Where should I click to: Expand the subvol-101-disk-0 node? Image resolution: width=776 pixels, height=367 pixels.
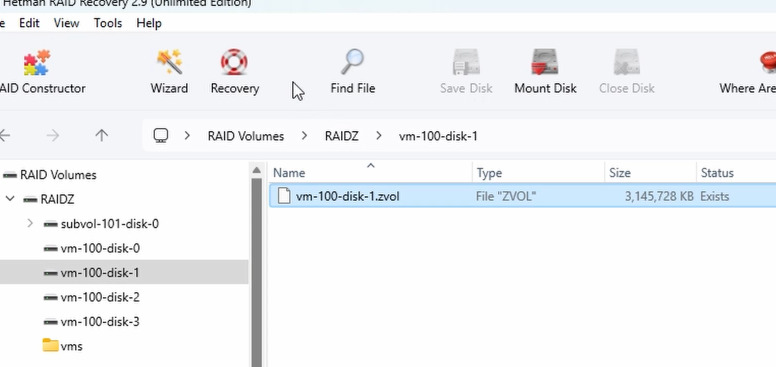click(30, 224)
